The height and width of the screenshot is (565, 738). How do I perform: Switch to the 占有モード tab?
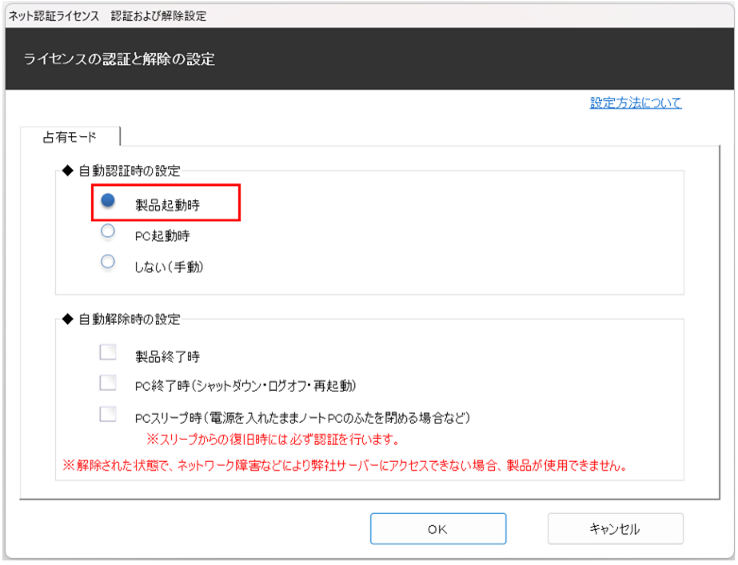[69, 136]
